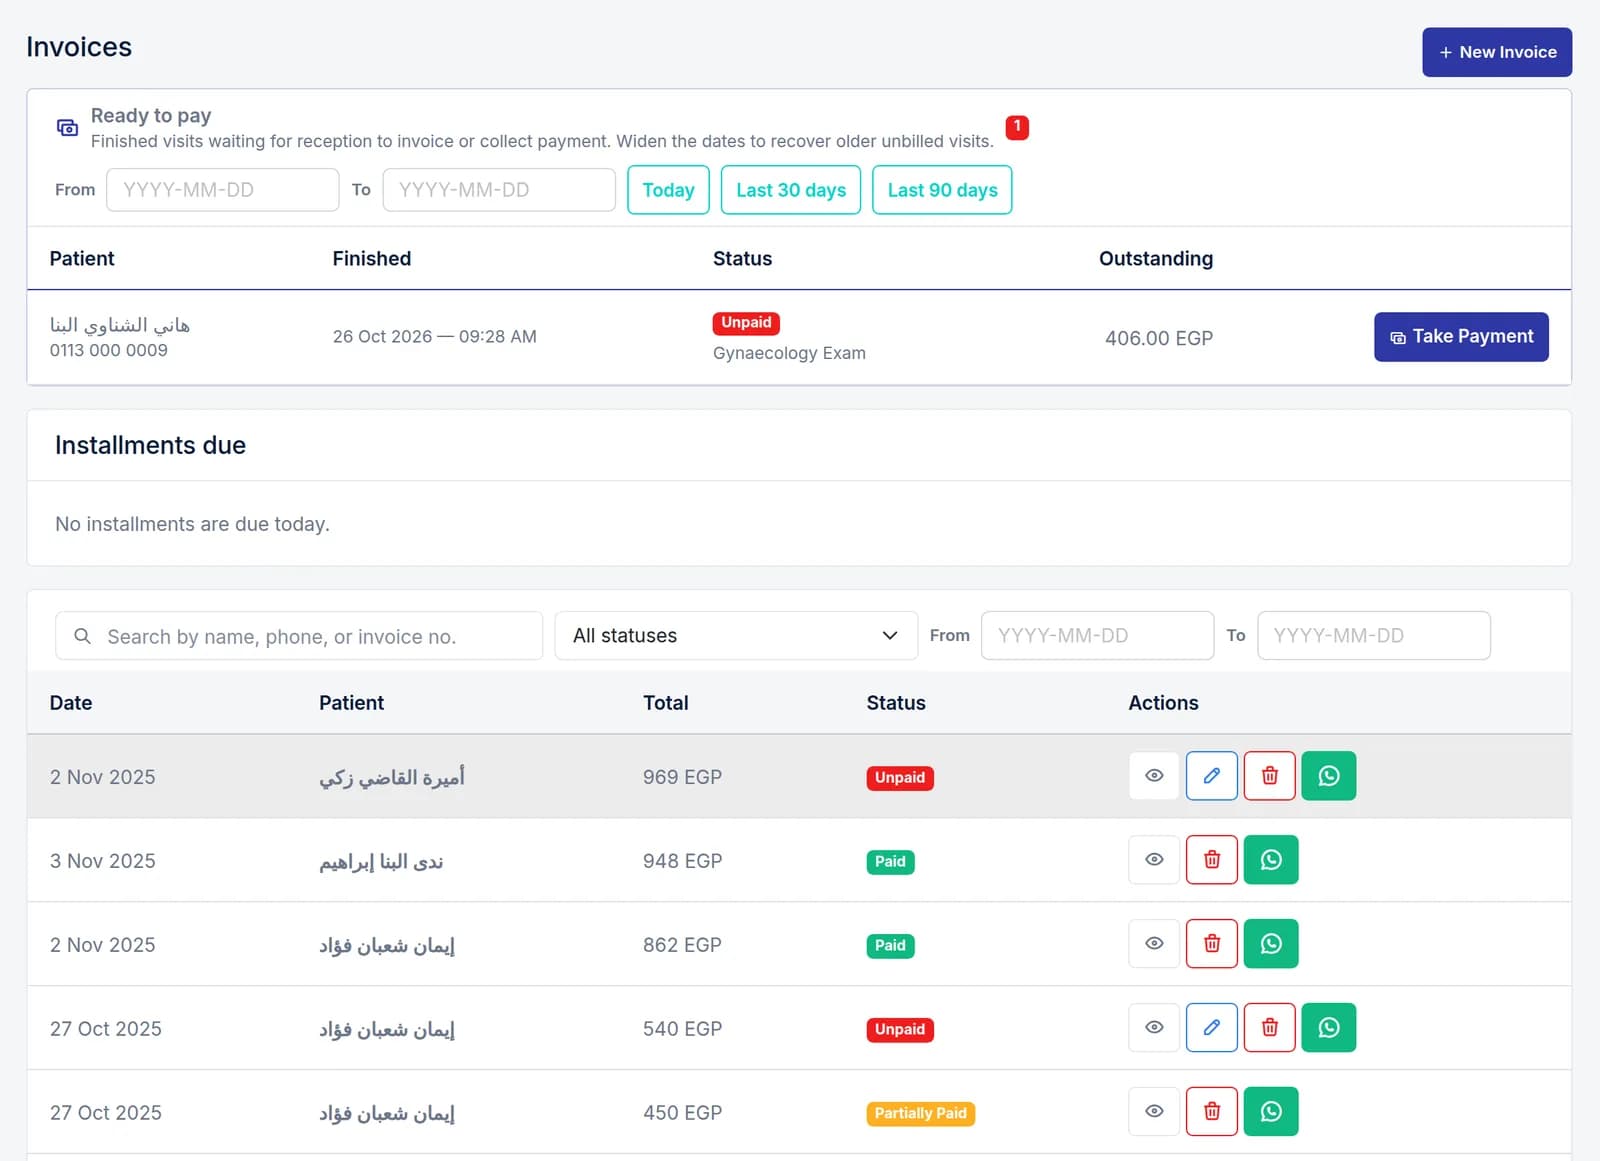Share 948 EGP invoice on WhatsApp
1600x1161 pixels.
1271,860
